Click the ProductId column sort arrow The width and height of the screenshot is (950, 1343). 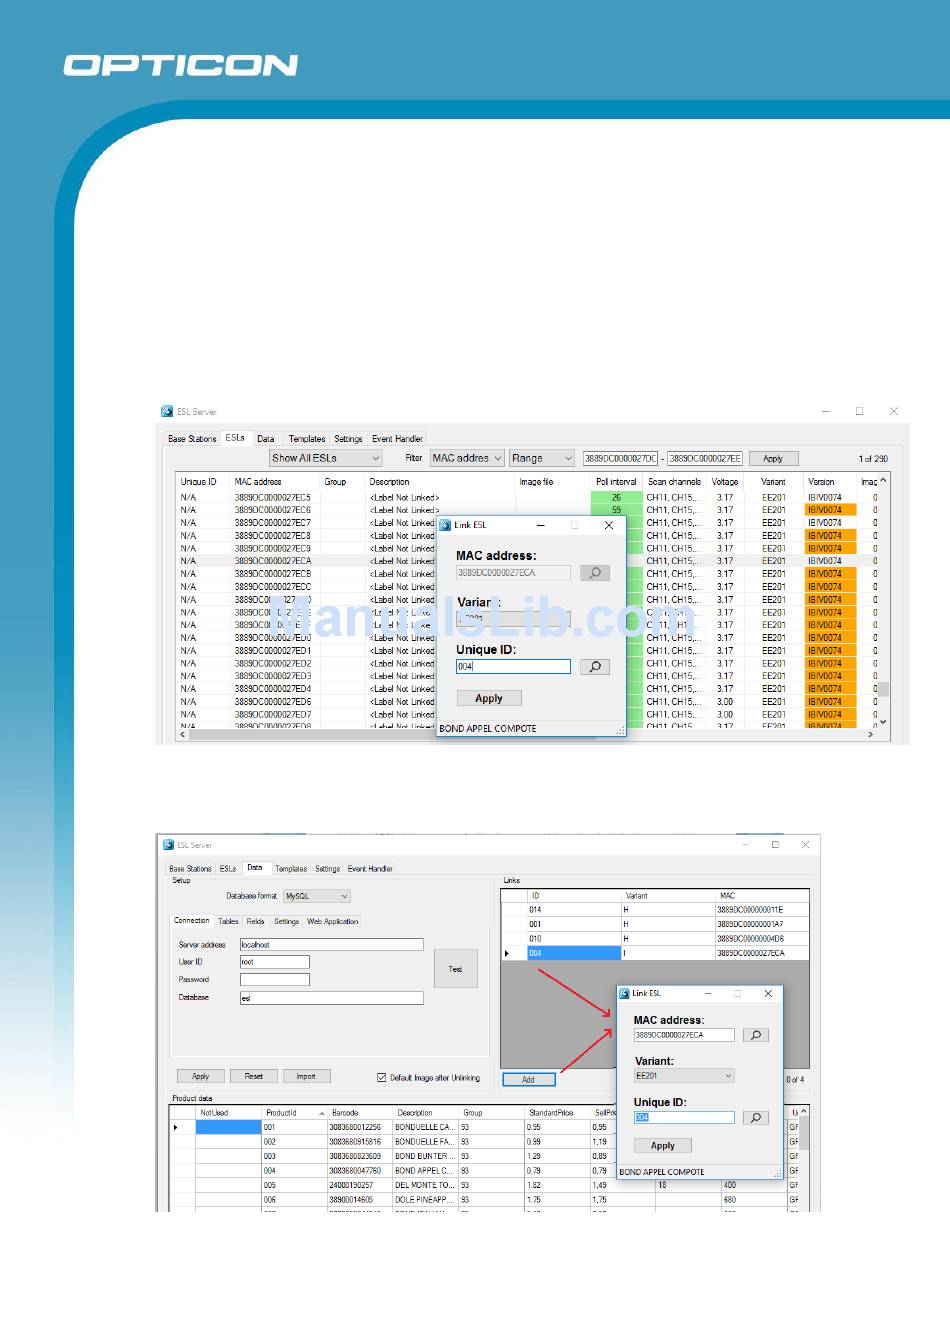tap(321, 1113)
